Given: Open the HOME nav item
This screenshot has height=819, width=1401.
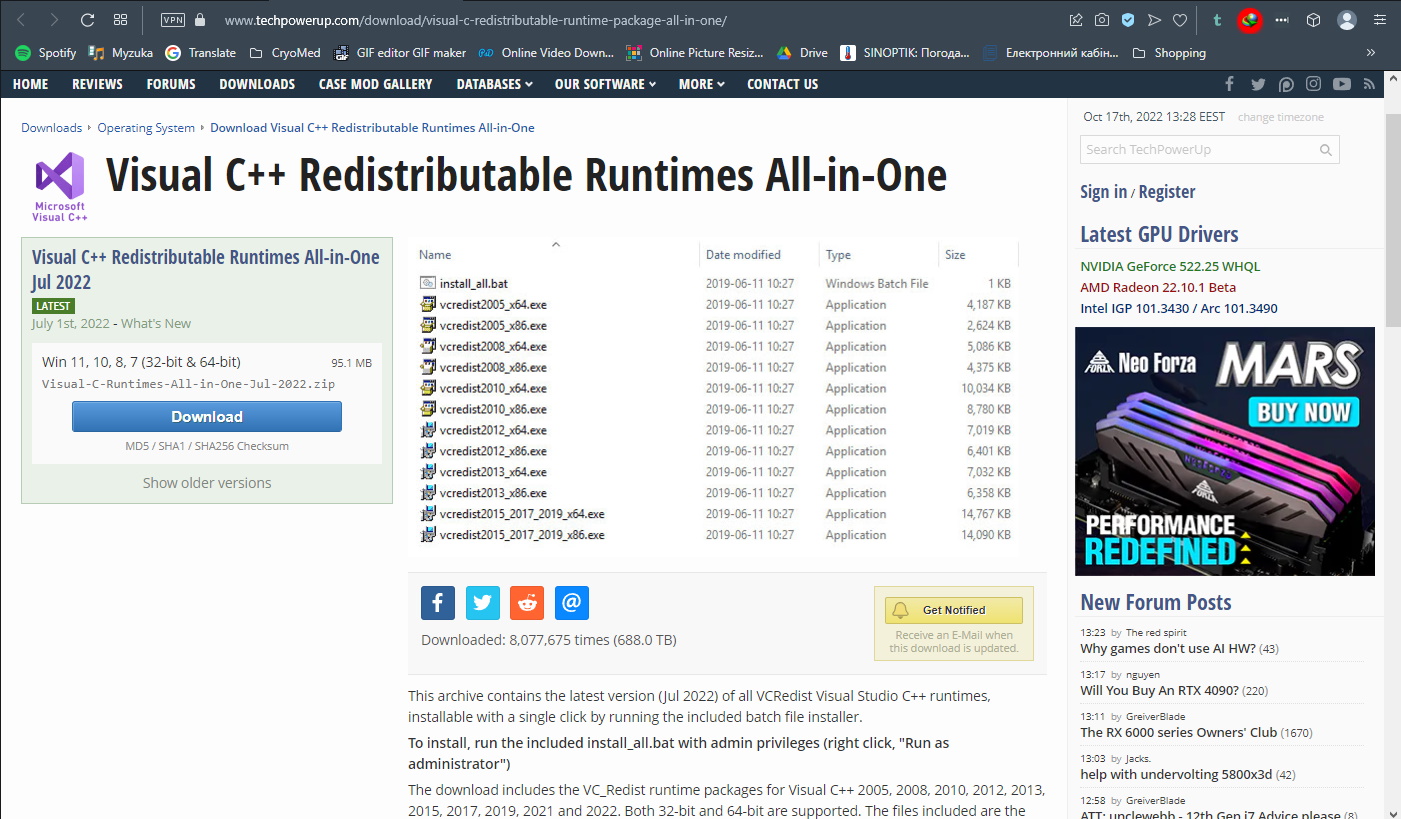Looking at the screenshot, I should click(x=30, y=84).
